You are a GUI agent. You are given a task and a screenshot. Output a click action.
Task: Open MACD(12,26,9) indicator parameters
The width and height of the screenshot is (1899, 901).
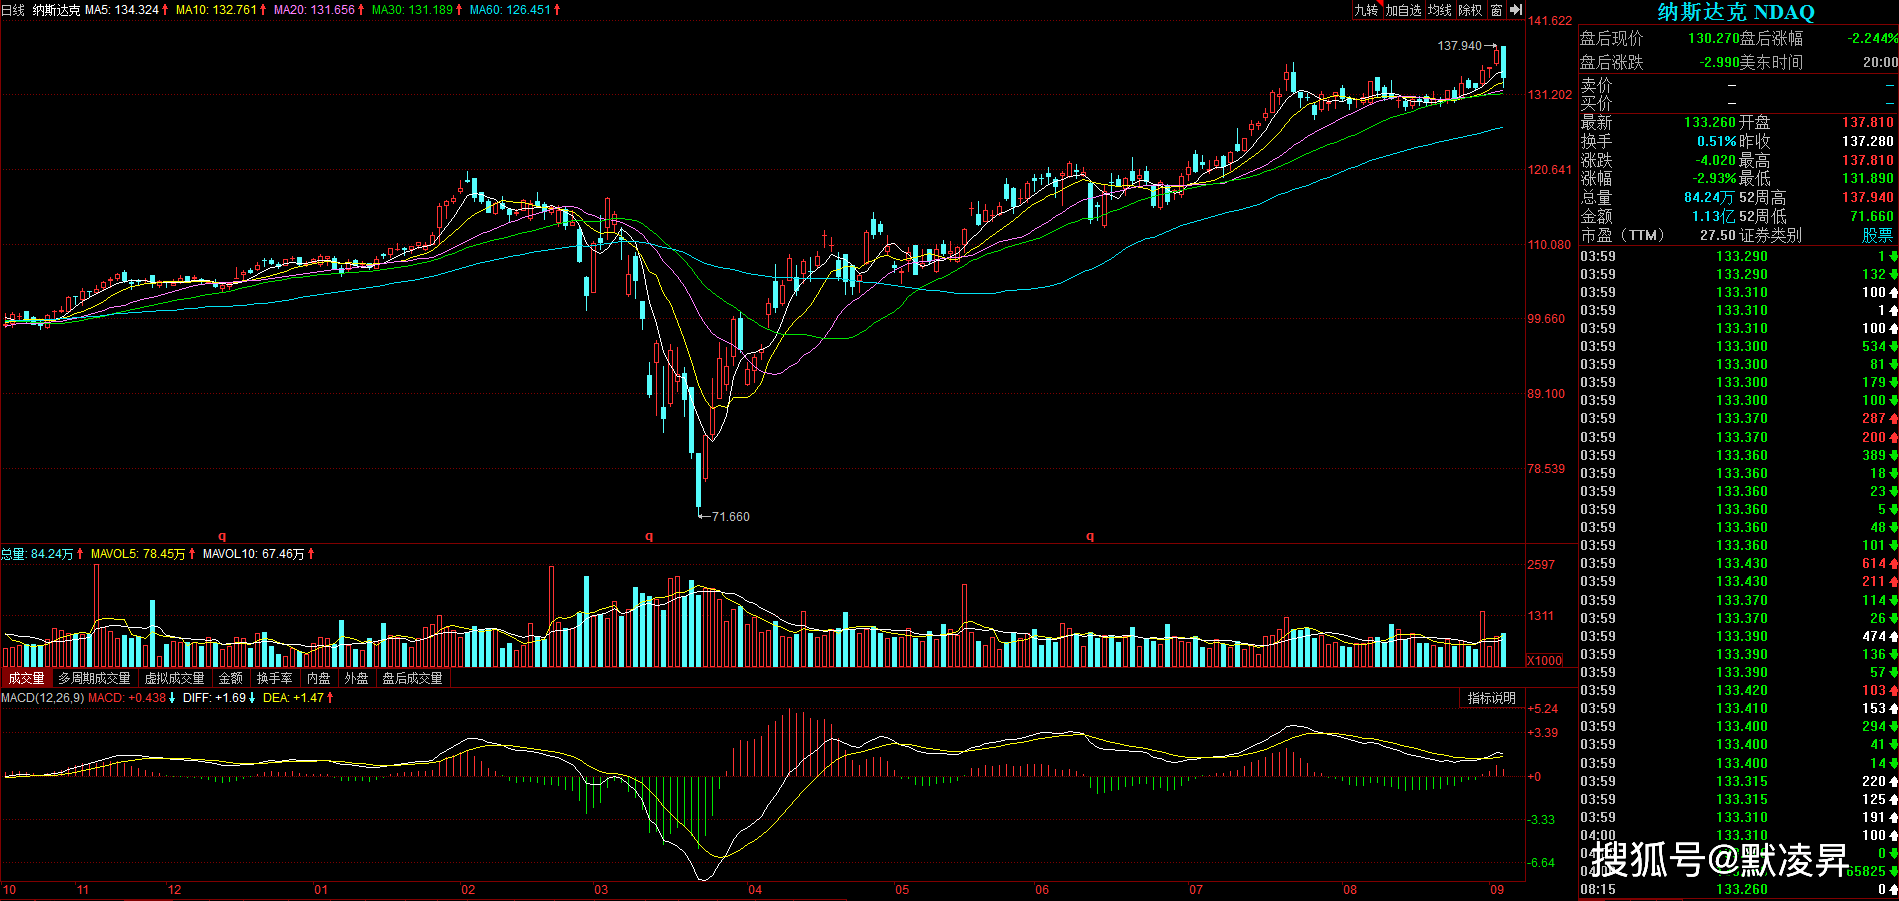[42, 698]
